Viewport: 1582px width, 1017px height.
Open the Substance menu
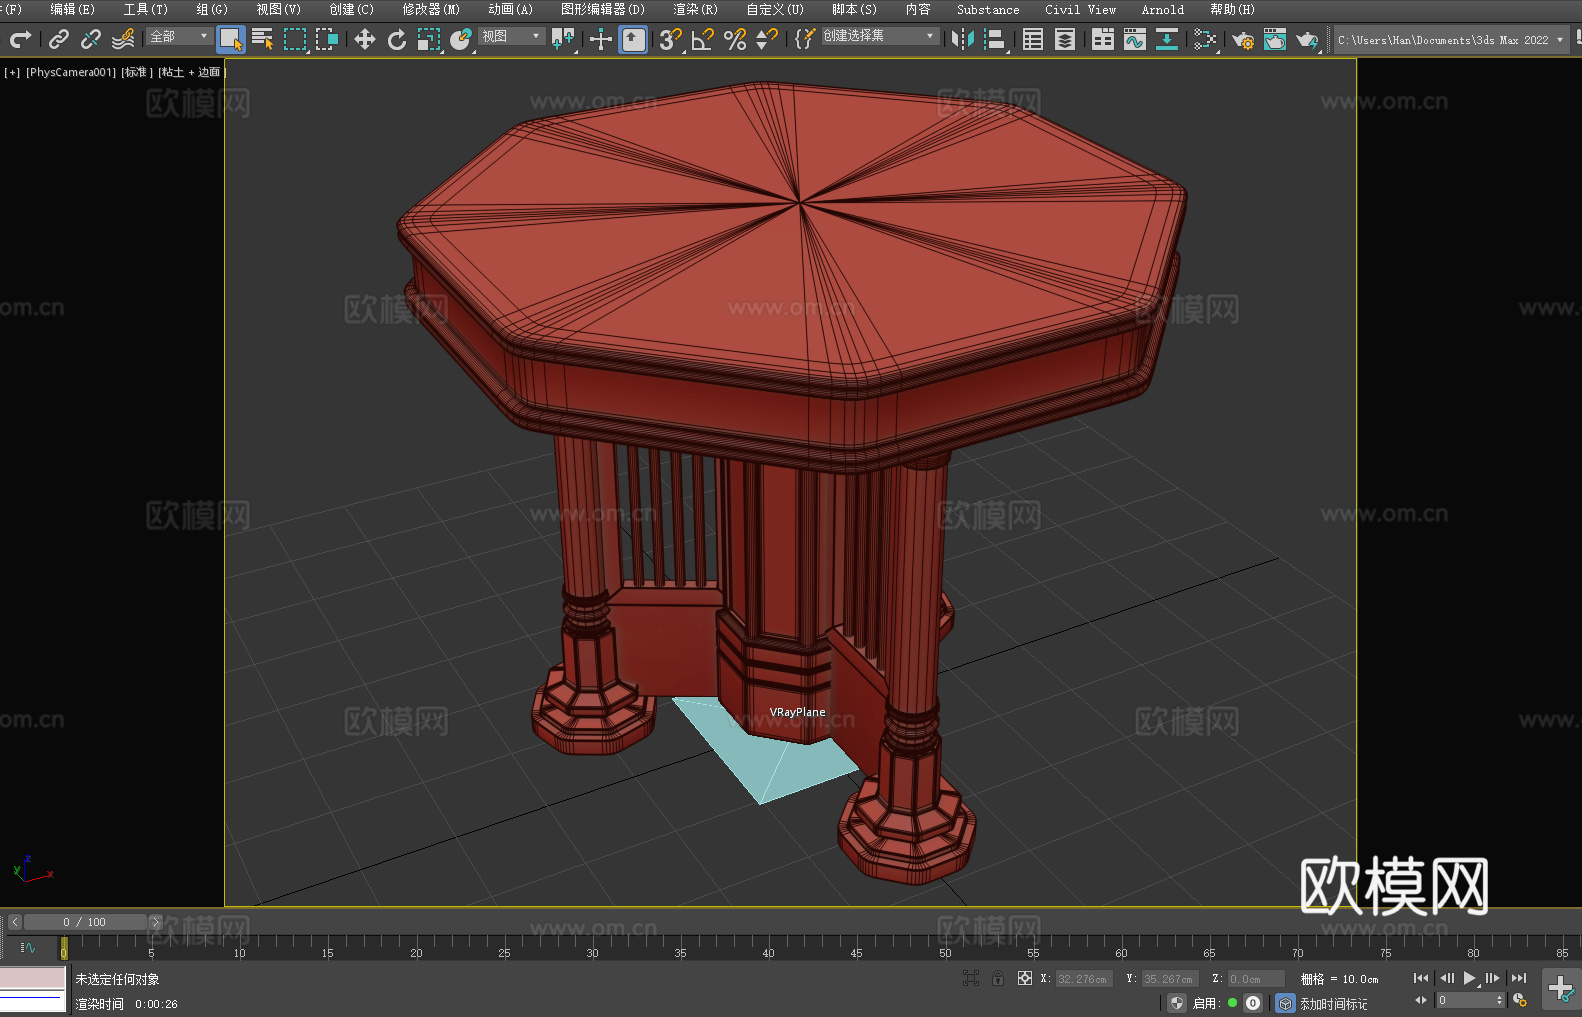click(x=988, y=9)
